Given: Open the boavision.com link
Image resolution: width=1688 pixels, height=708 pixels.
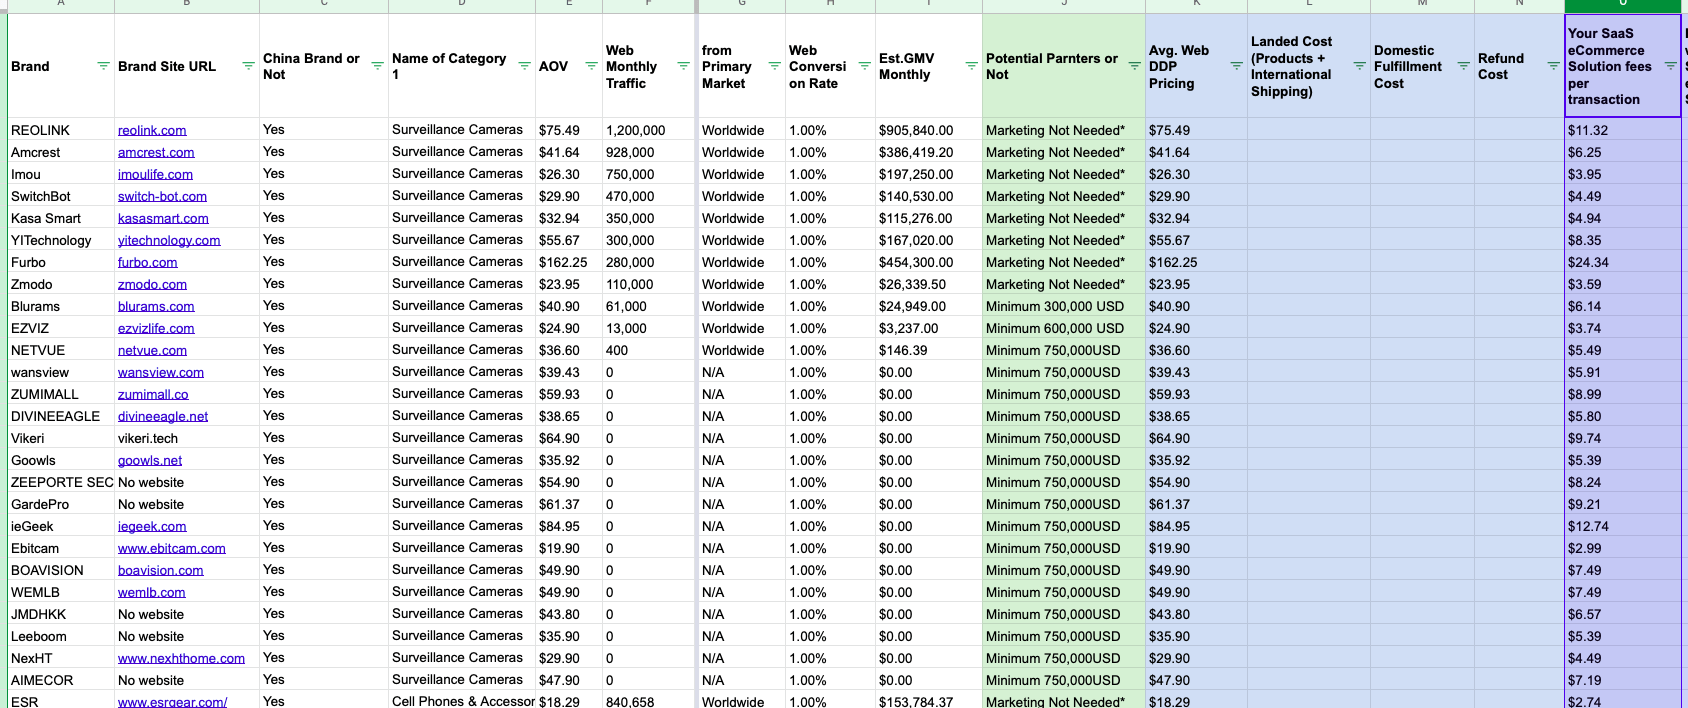Looking at the screenshot, I should tap(160, 570).
